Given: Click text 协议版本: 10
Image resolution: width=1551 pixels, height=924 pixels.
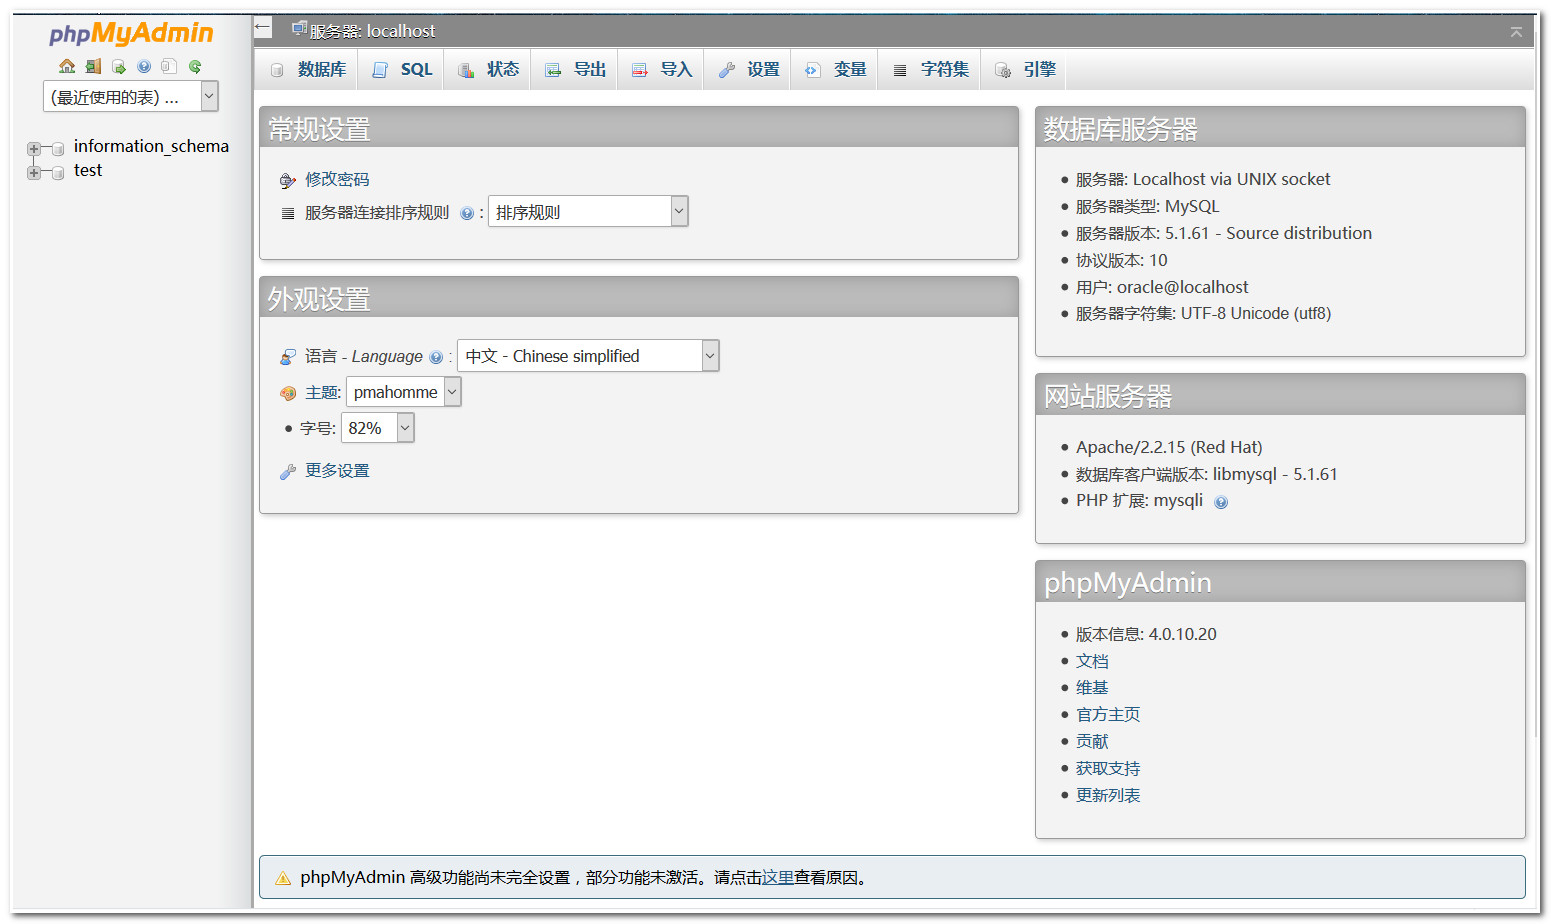Looking at the screenshot, I should (x=1121, y=260).
